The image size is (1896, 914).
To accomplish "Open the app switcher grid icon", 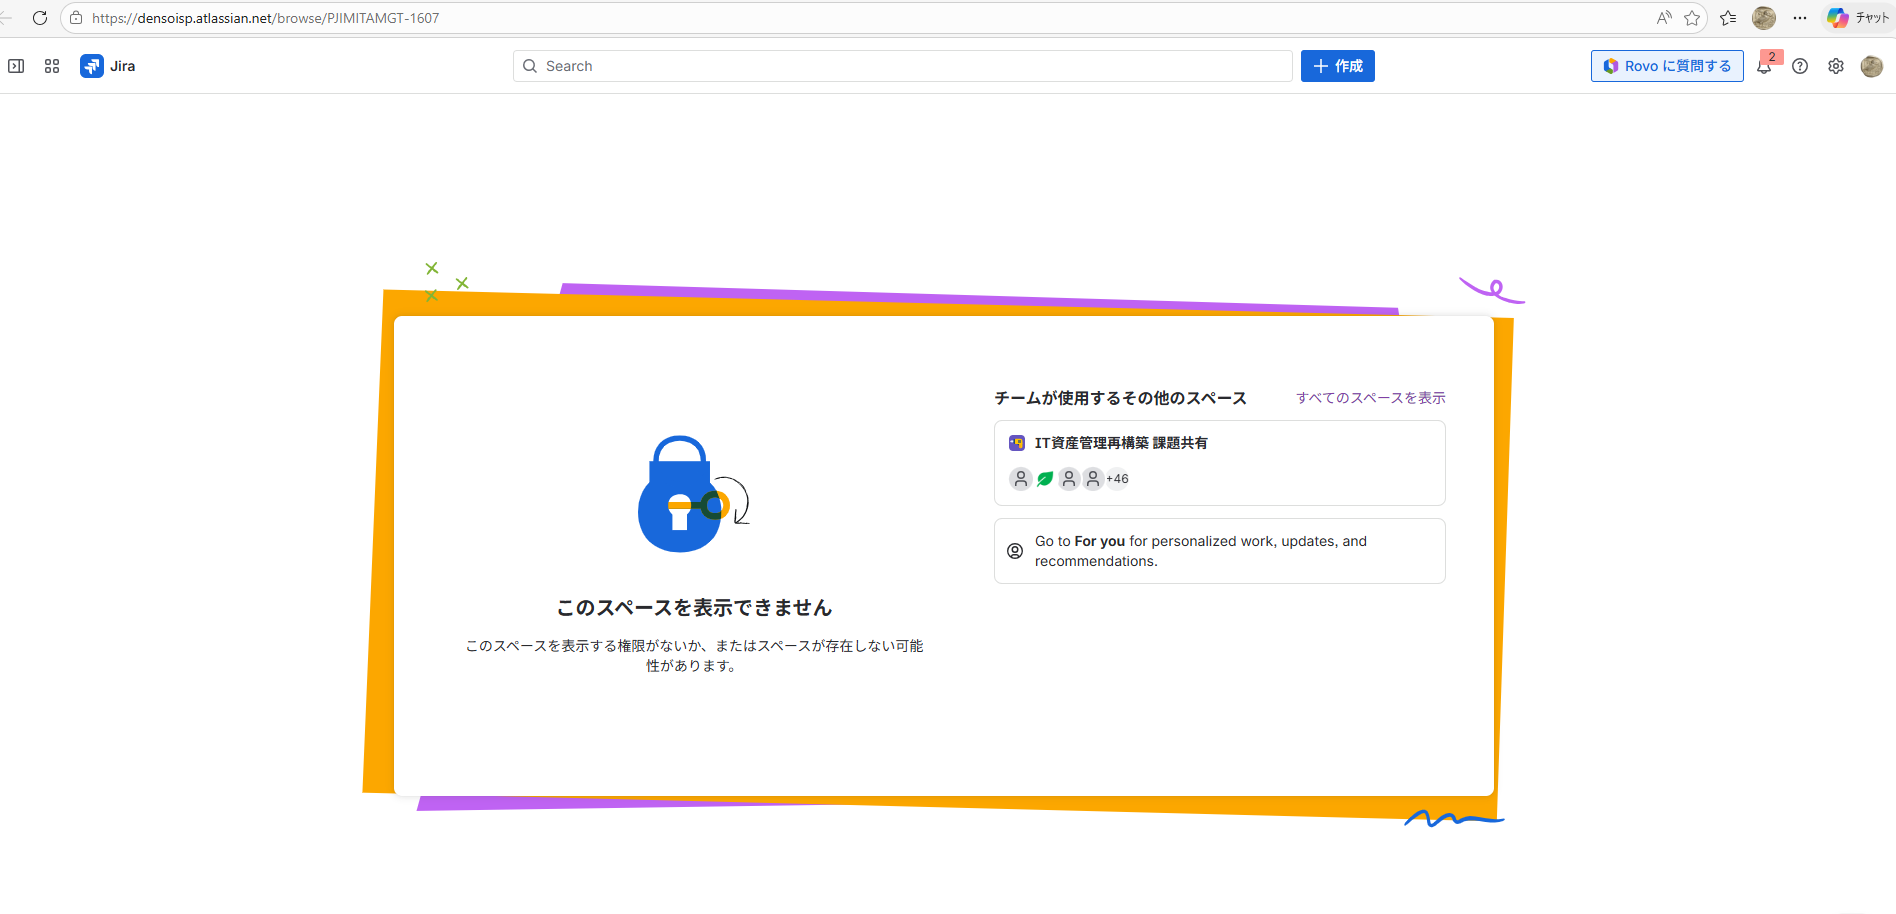I will 52,66.
